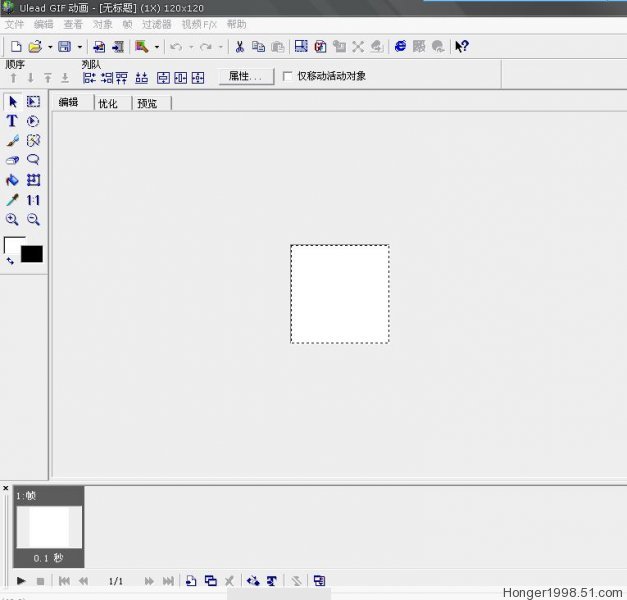Play the animation with the play button
This screenshot has height=600, width=627.
coord(21,580)
